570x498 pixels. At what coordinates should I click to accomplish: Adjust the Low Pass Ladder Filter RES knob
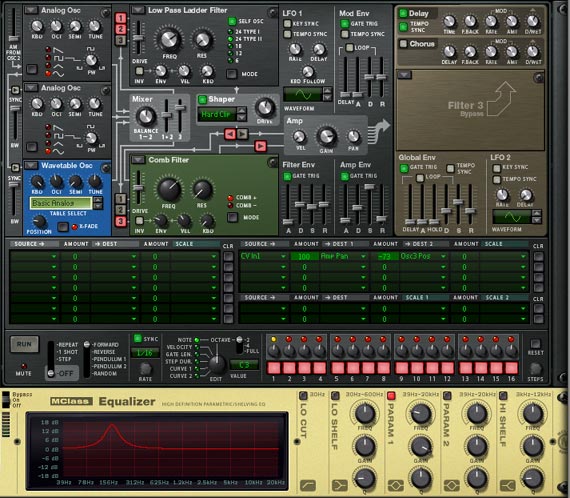click(x=202, y=40)
